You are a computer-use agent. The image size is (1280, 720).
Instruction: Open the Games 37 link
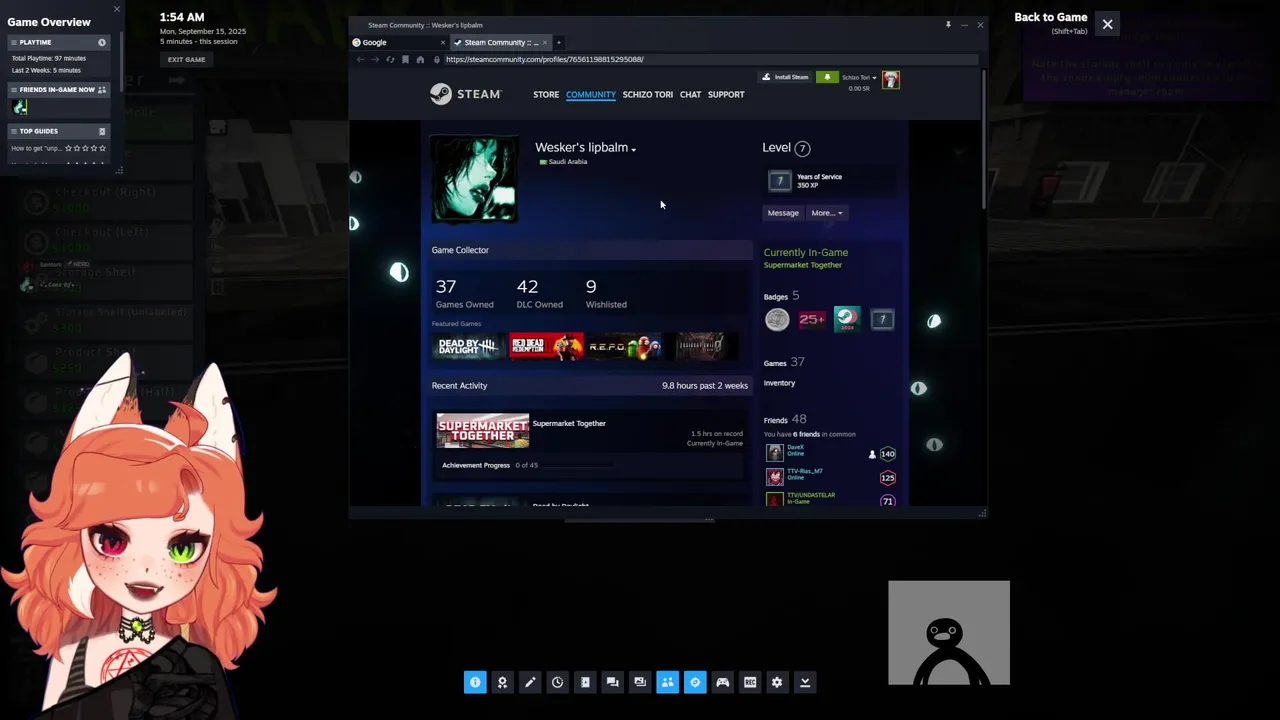(x=784, y=362)
